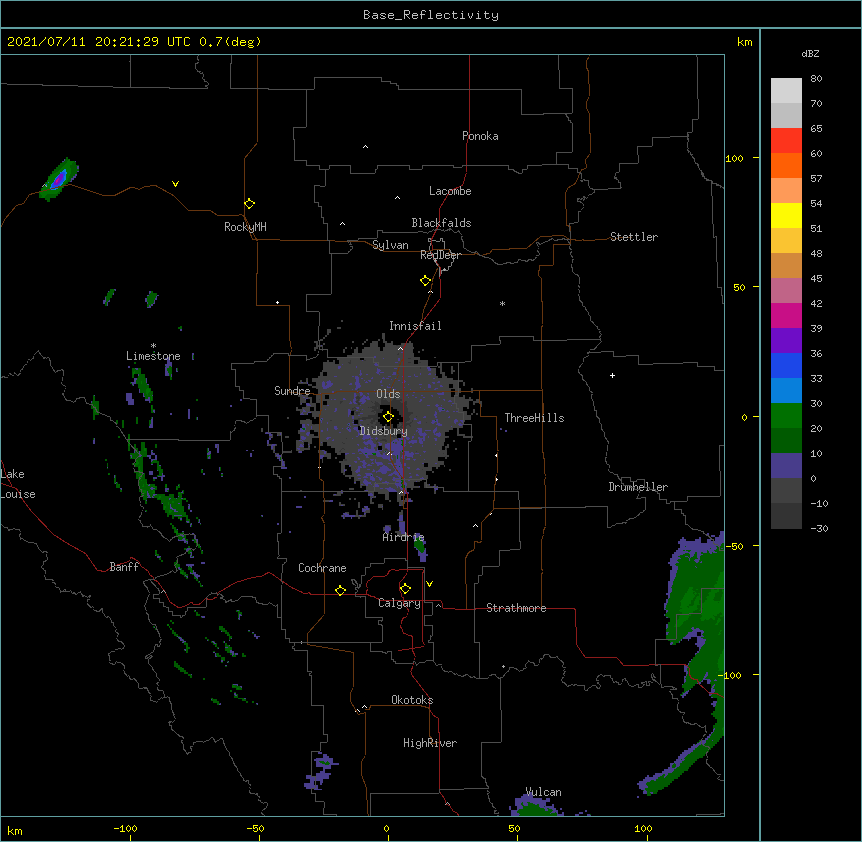Select the yellow diamond marker south of RedDeer
Viewport: 862px width, 842px height.
[426, 281]
